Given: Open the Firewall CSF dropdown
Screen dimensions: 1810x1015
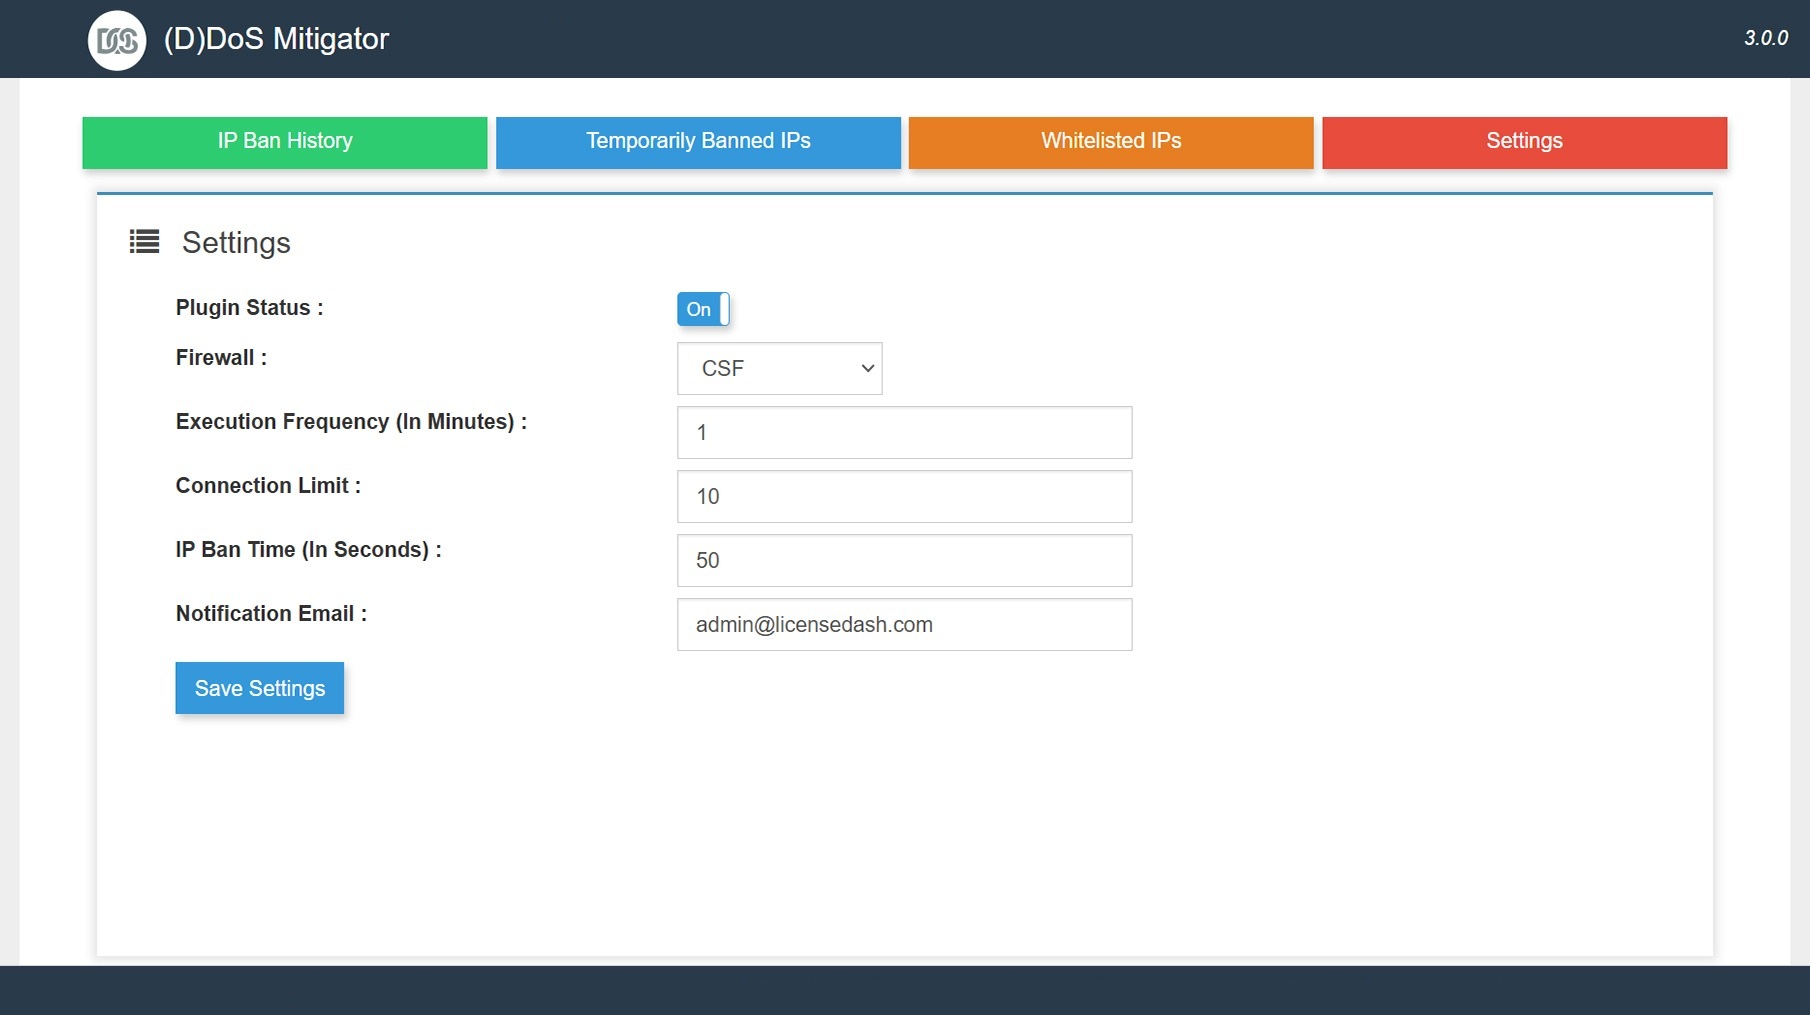Looking at the screenshot, I should [779, 368].
